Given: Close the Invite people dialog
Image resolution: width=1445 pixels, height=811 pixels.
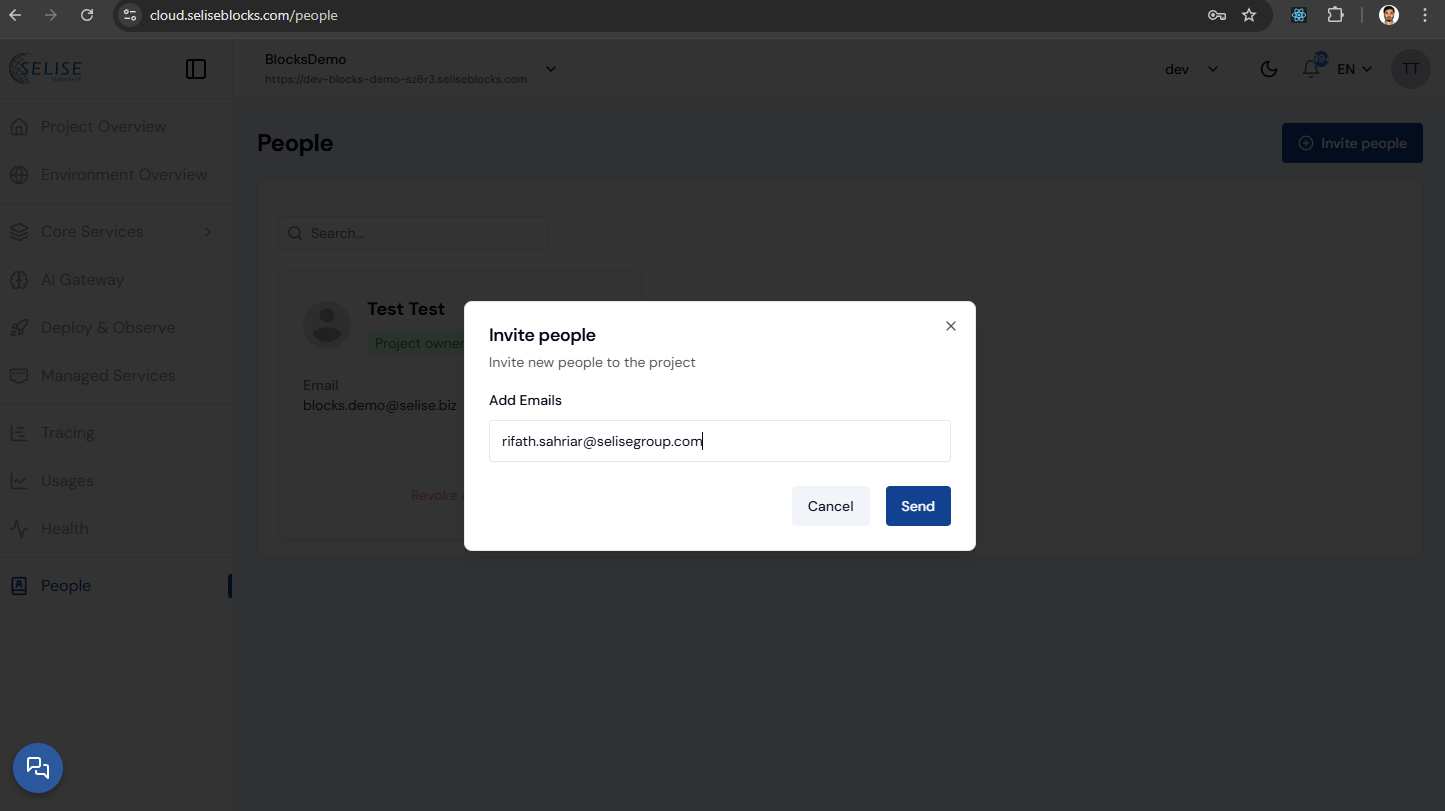Looking at the screenshot, I should point(950,326).
